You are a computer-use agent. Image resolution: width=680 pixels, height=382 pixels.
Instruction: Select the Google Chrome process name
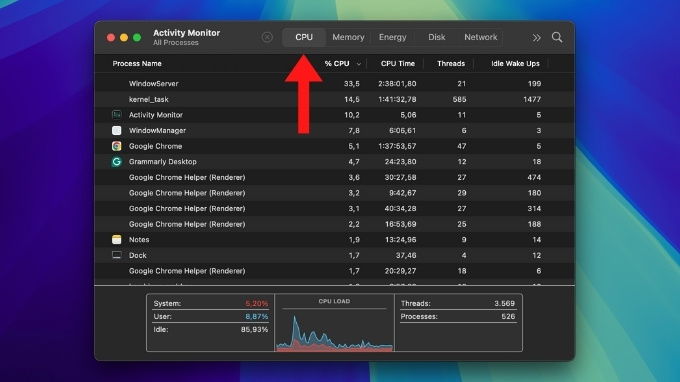click(155, 146)
